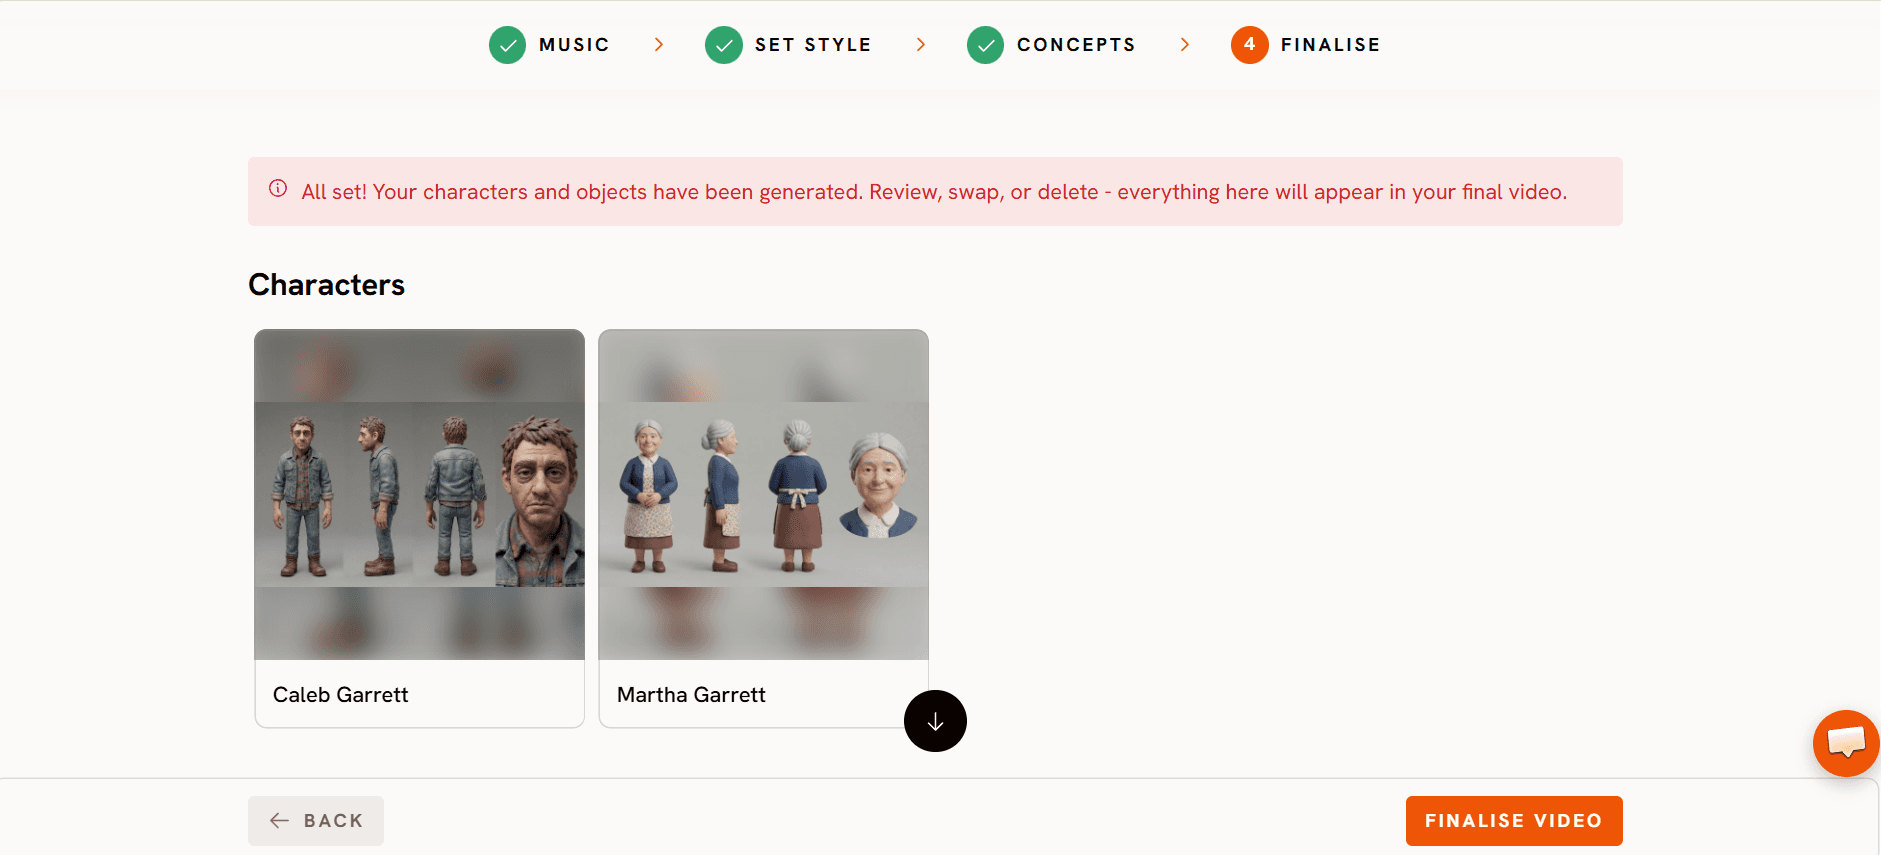Viewport: 1881px width, 855px height.
Task: Go back with the Back button
Action: (316, 821)
